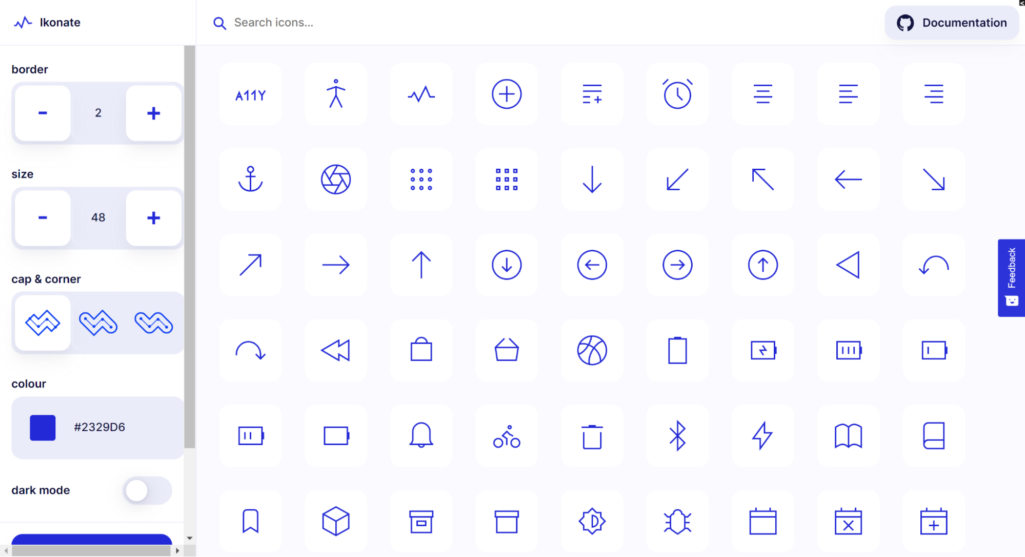Select the bicycle rider icon
This screenshot has width=1025, height=557.
pos(507,436)
